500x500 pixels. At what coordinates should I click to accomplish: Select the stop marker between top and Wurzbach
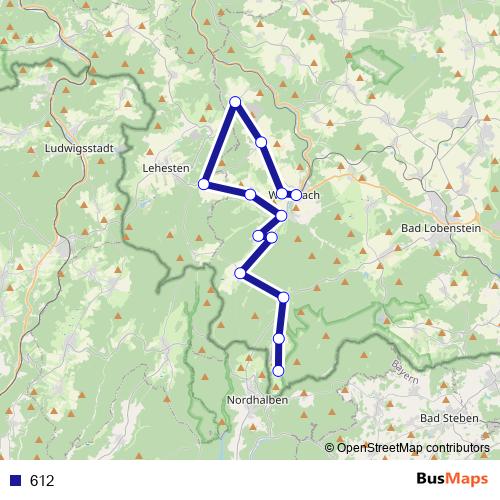pos(261,142)
